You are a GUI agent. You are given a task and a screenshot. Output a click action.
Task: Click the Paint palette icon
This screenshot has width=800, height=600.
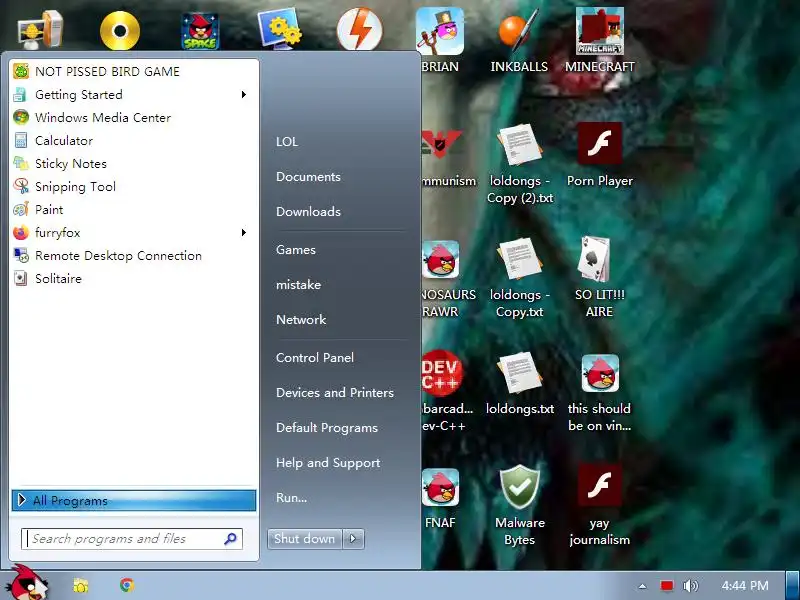coord(21,209)
